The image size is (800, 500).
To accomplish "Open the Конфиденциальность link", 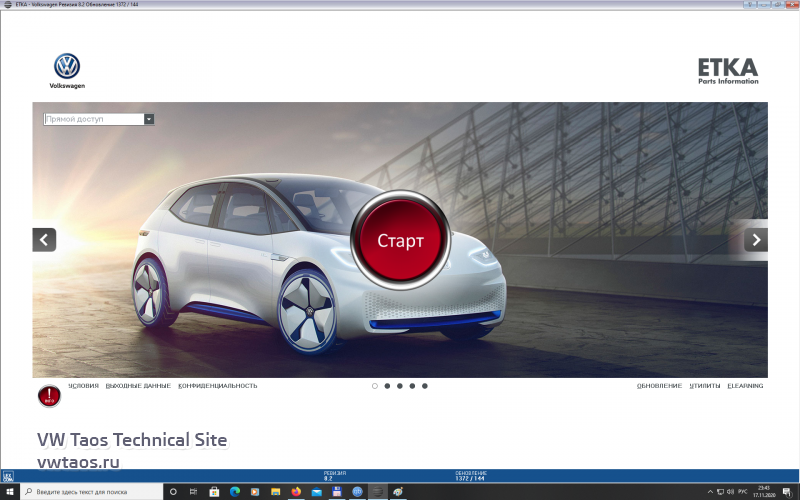I will pos(218,385).
